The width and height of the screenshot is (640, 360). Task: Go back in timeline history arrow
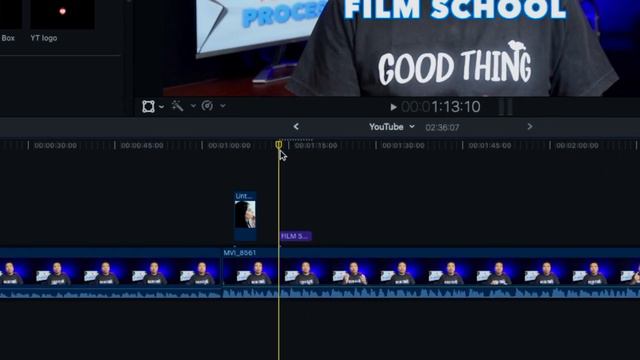point(296,127)
